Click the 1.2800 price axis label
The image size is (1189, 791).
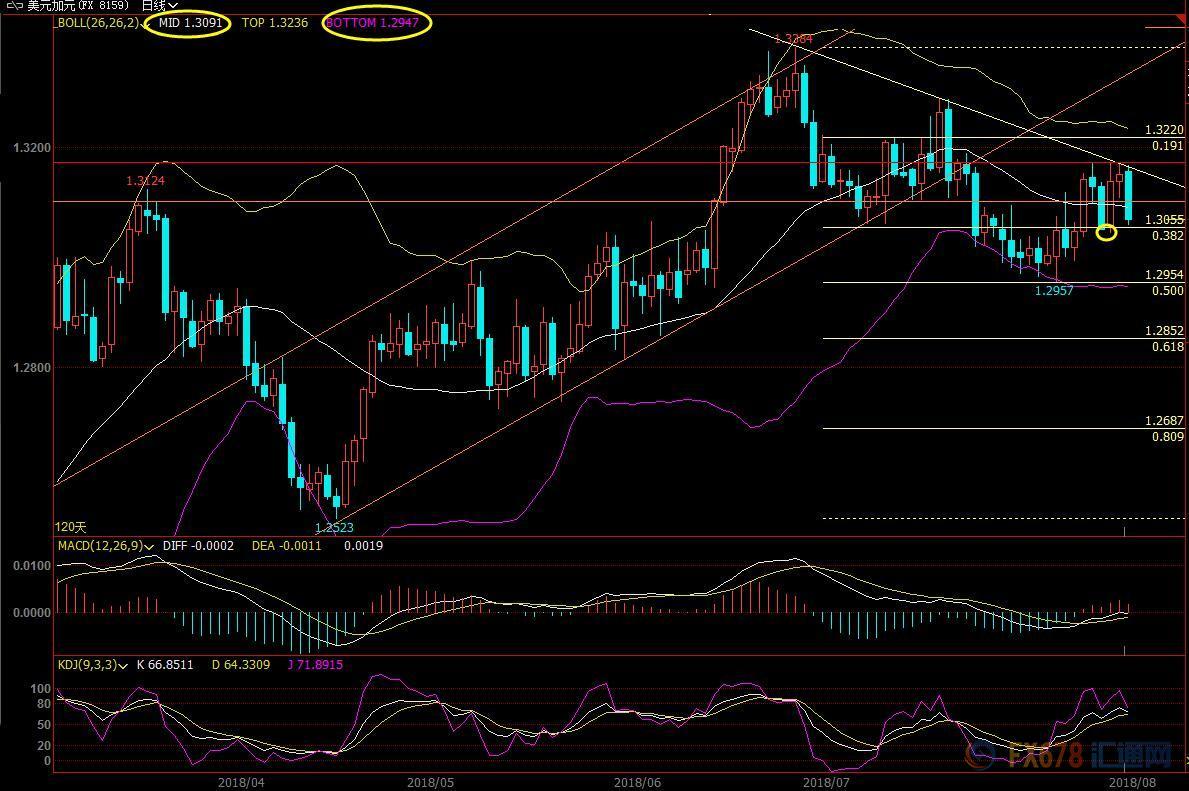pyautogui.click(x=32, y=368)
